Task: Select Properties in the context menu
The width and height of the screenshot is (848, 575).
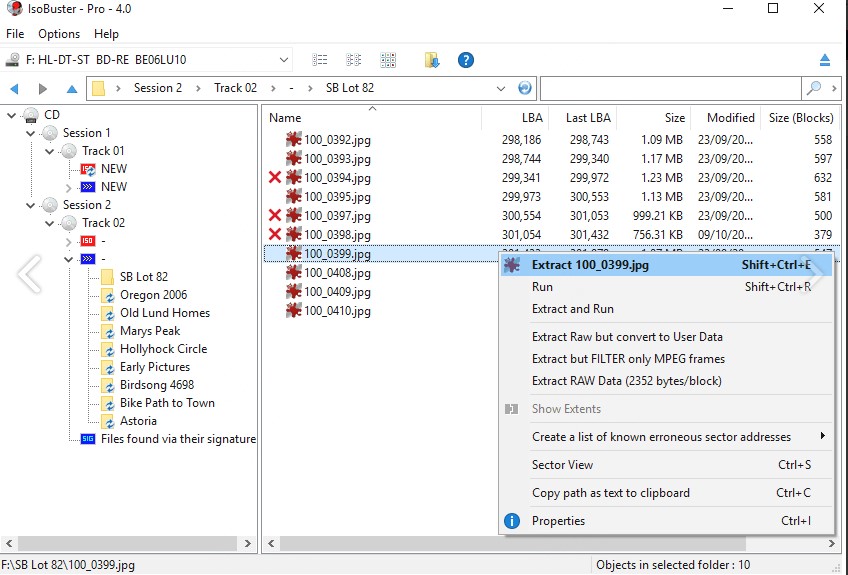Action: point(558,521)
